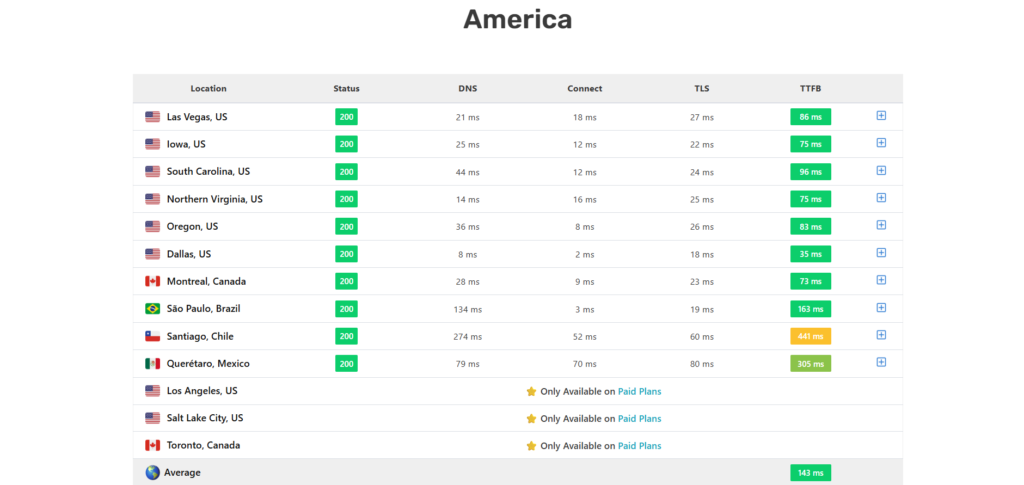Open plus icon for South Carolina row

click(x=881, y=171)
